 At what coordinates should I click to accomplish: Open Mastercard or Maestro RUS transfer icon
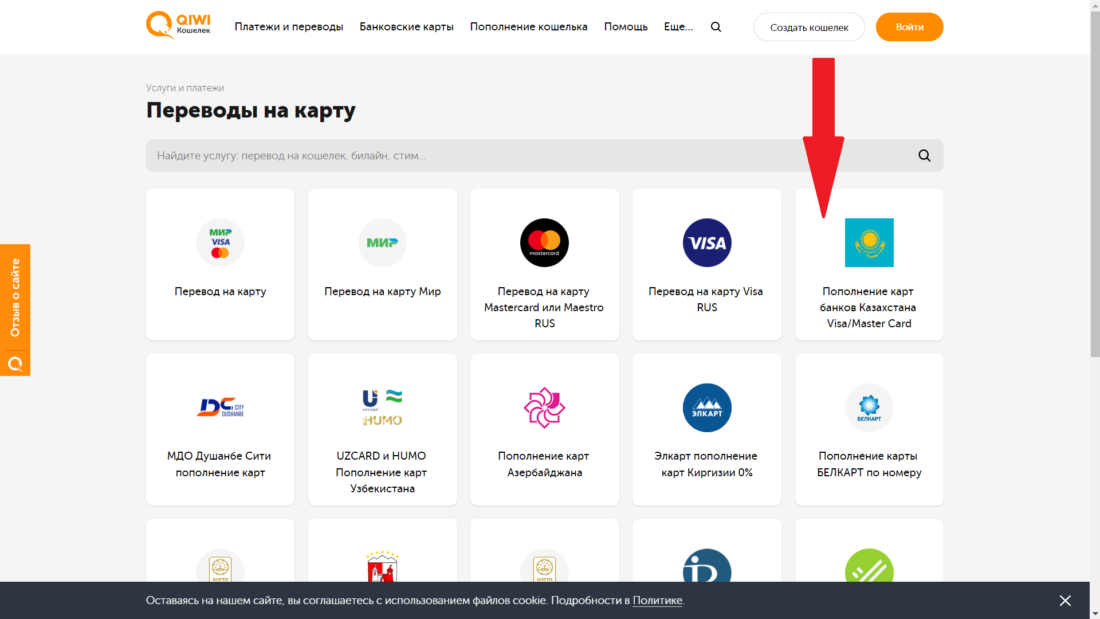(x=544, y=242)
